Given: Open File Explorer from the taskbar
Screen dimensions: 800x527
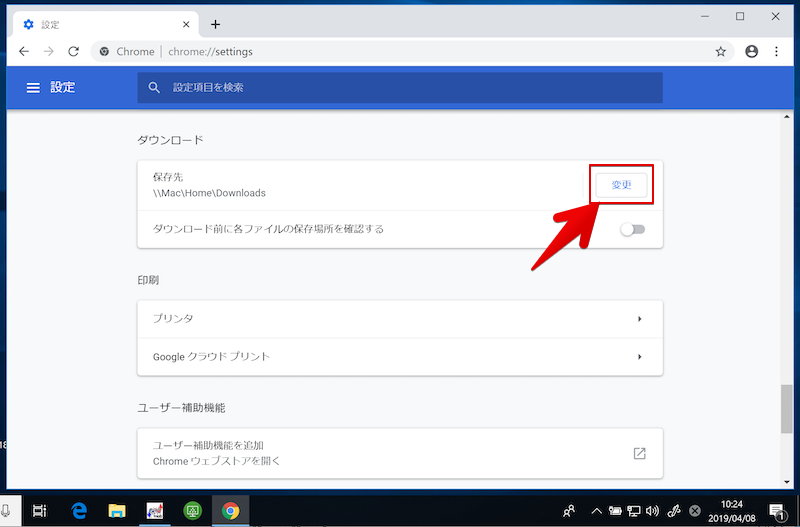Looking at the screenshot, I should [x=116, y=510].
